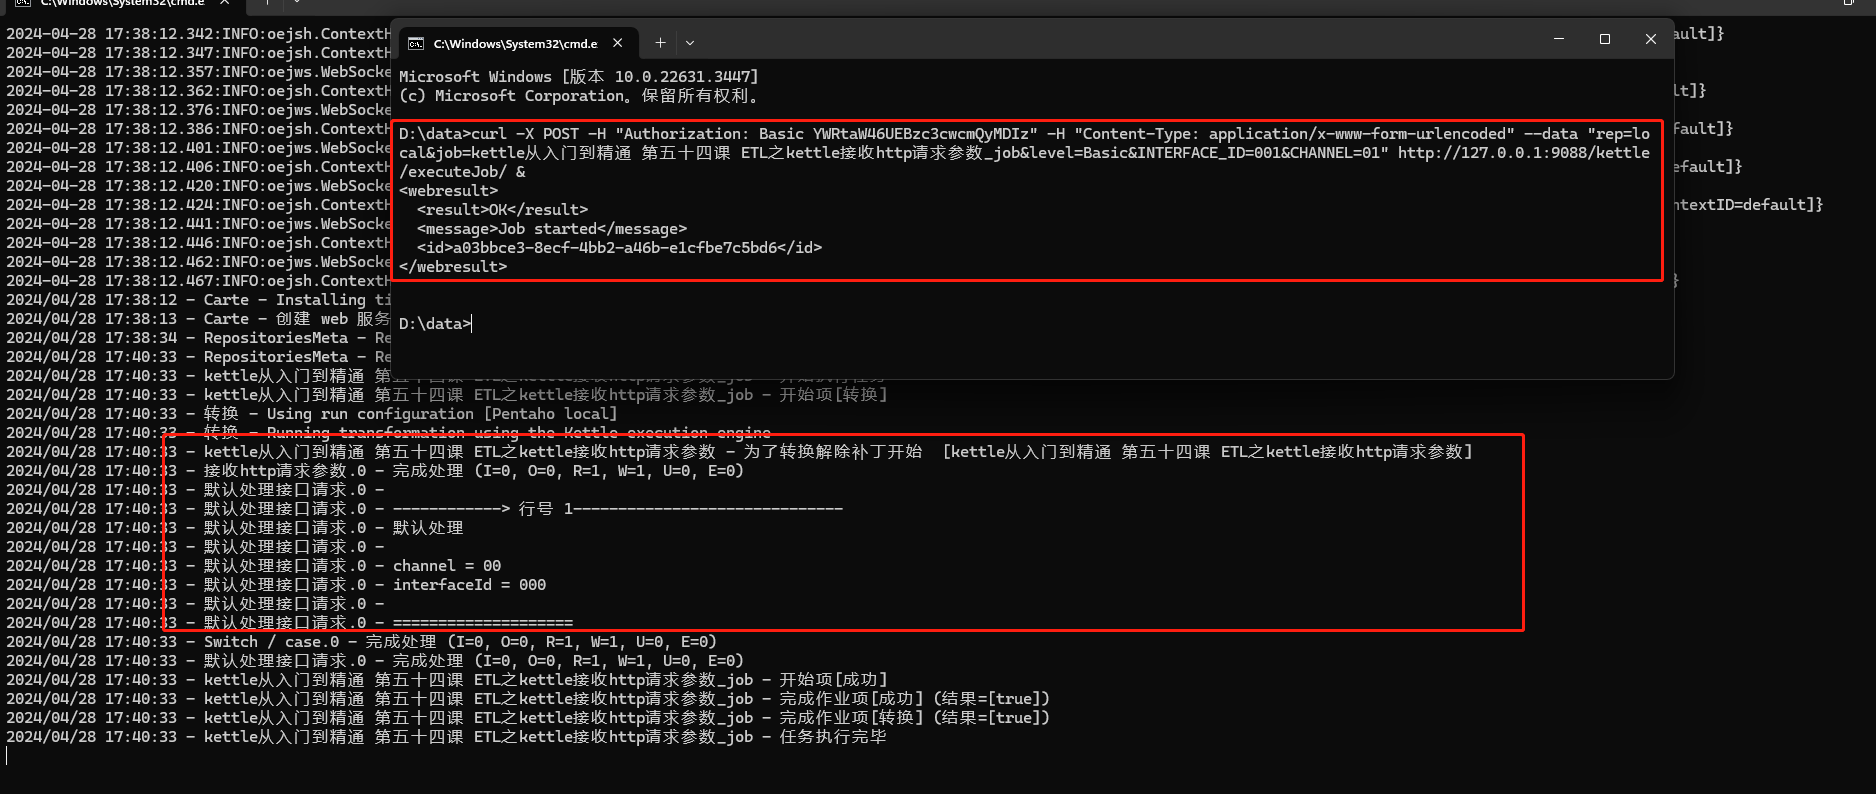This screenshot has width=1876, height=794.
Task: Click the '任务执行完毕' final log line
Action: click(447, 737)
